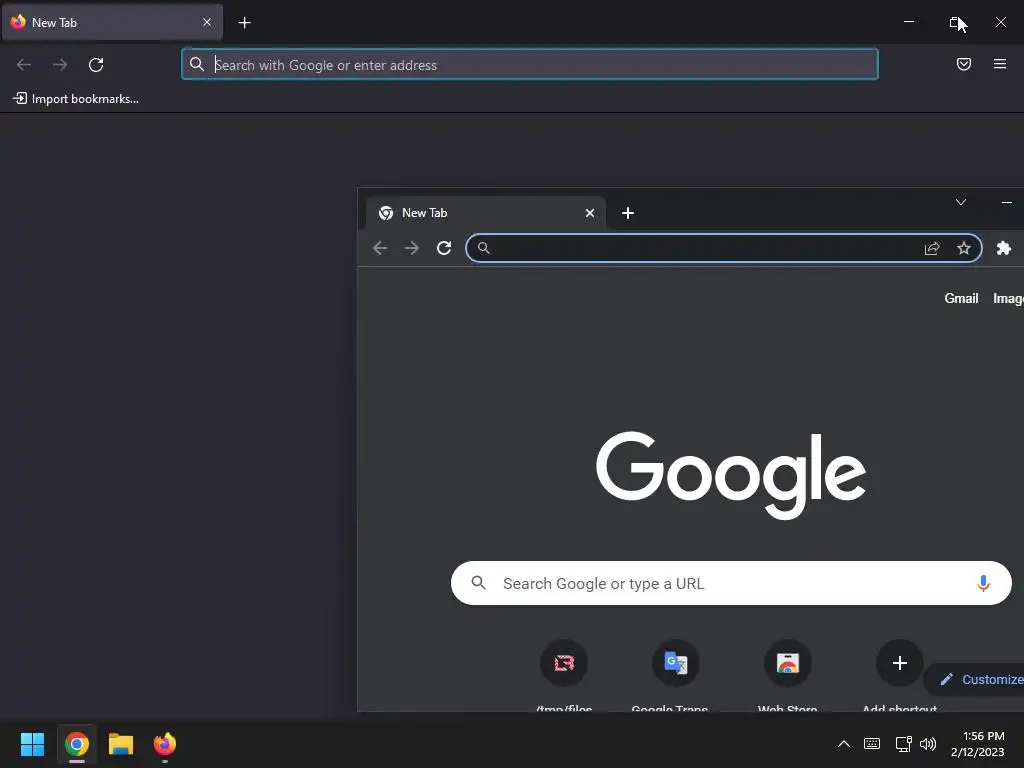This screenshot has height=768, width=1024.
Task: Close the Chrome New Tab
Action: pyautogui.click(x=590, y=213)
